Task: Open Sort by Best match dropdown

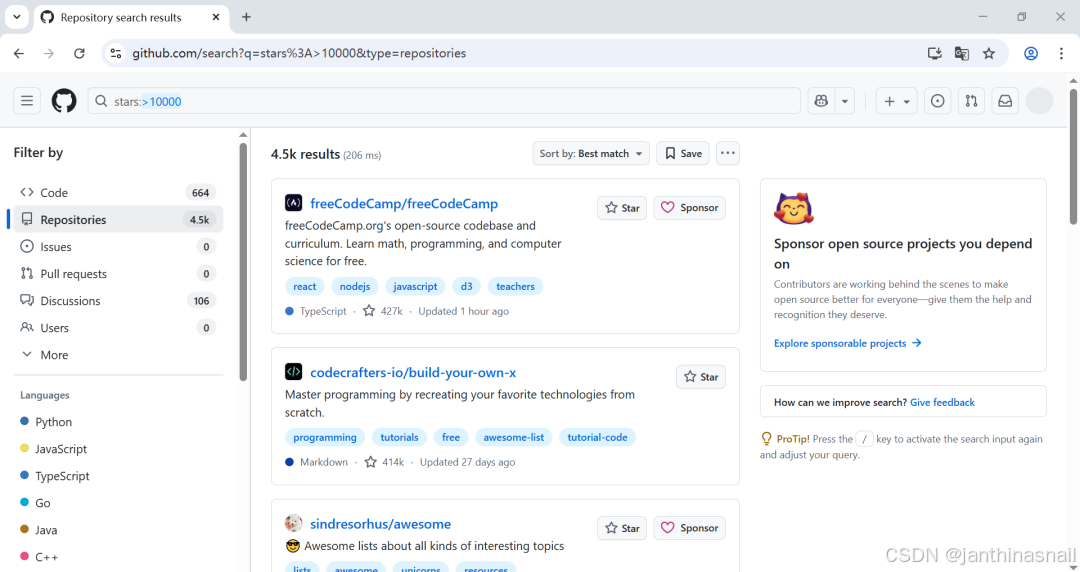Action: [590, 153]
